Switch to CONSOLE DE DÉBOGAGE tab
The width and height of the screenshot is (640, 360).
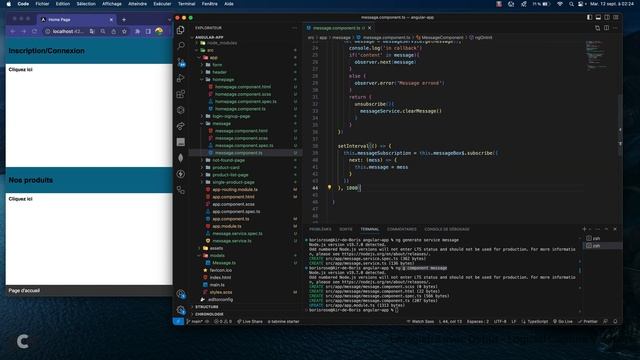(x=447, y=229)
